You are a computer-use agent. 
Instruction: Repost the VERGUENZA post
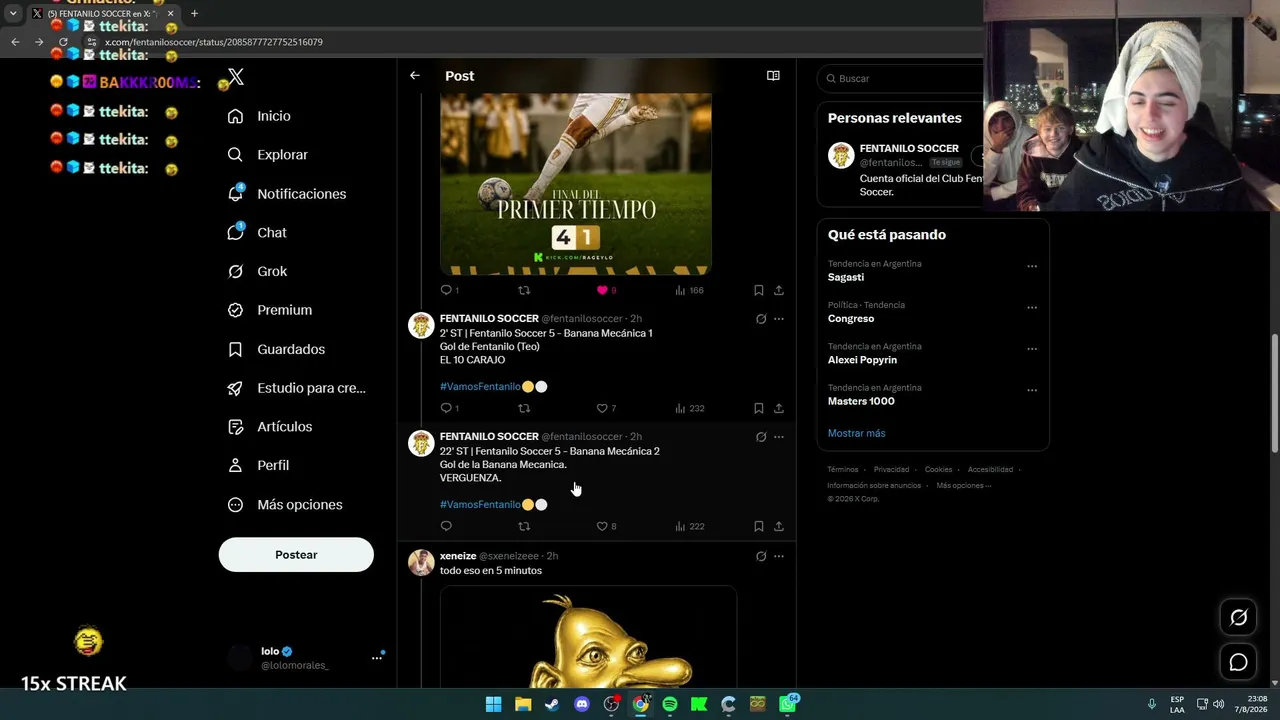(x=524, y=526)
